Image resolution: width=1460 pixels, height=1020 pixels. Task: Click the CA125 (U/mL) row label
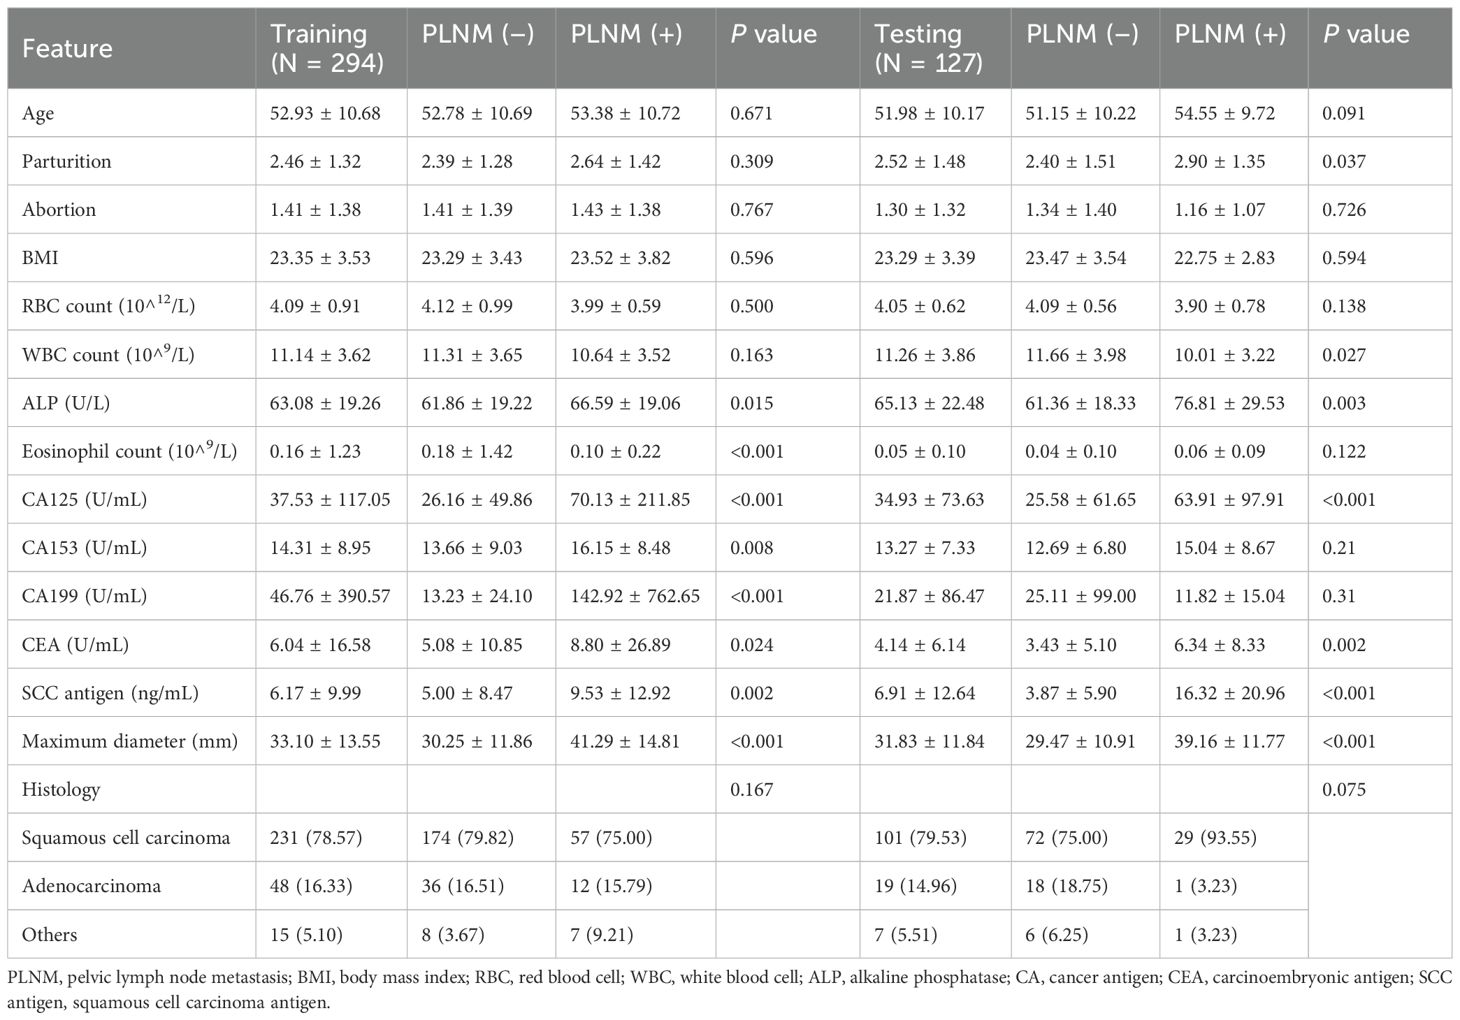coord(84,499)
